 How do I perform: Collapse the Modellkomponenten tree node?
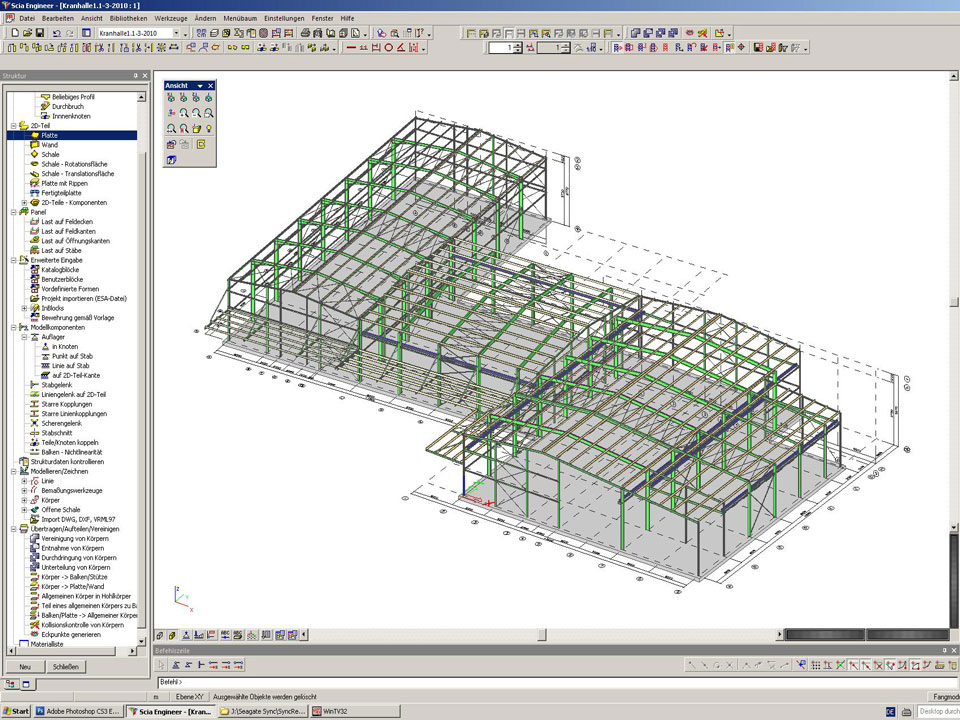(x=13, y=327)
